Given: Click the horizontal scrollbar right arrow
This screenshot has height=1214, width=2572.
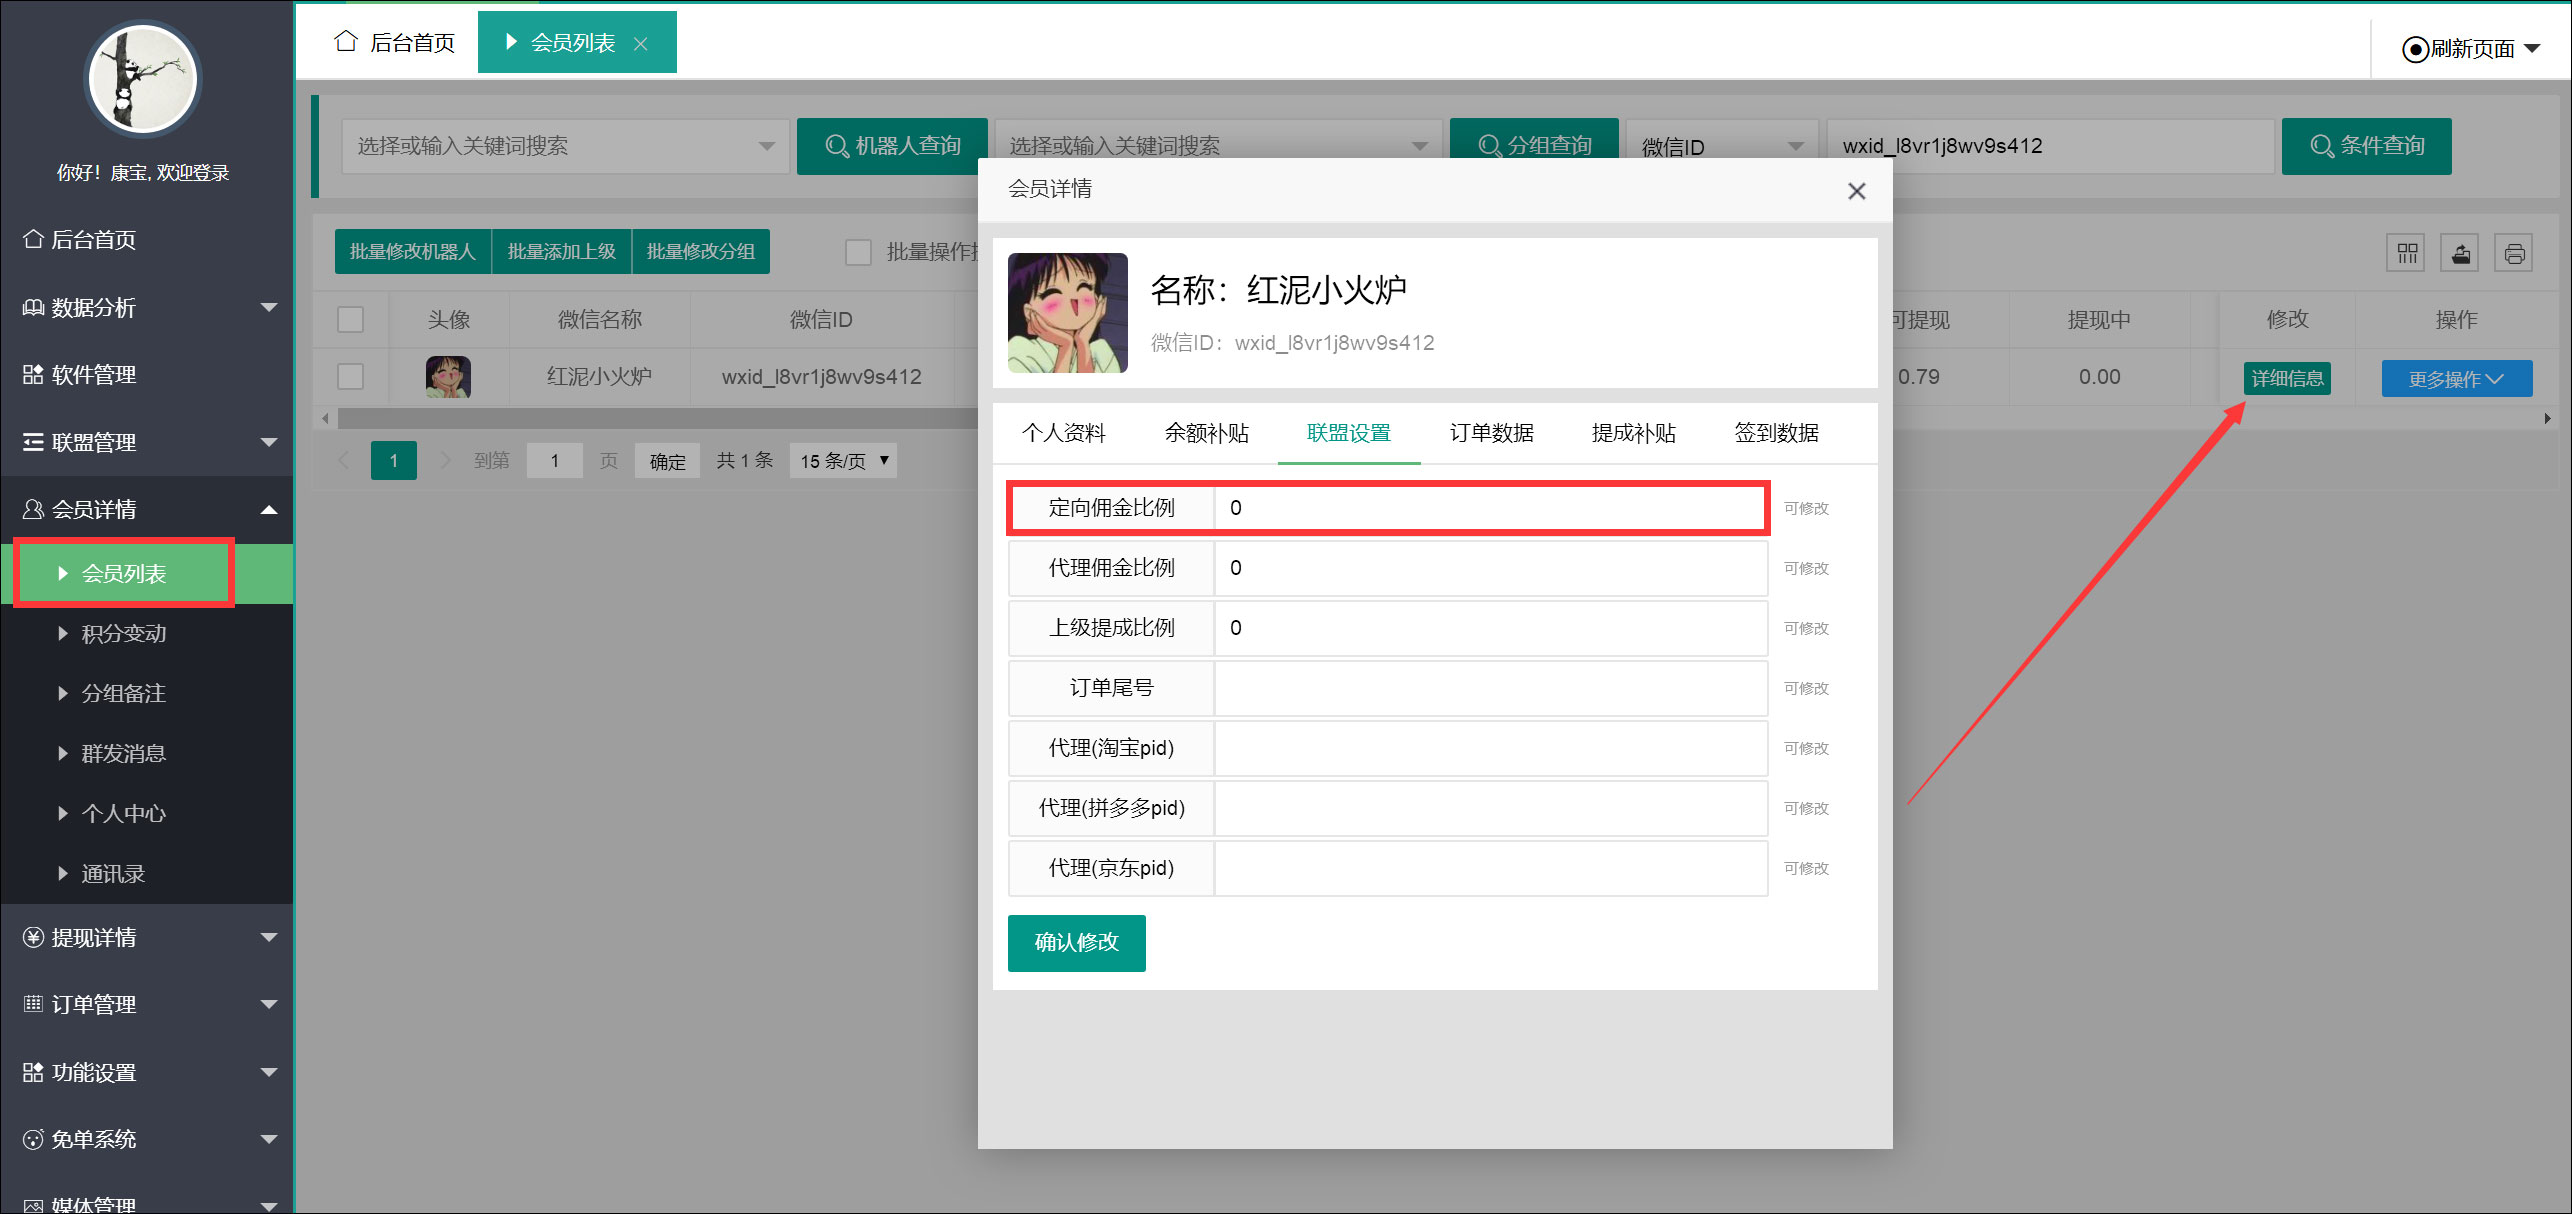Looking at the screenshot, I should coord(2547,418).
